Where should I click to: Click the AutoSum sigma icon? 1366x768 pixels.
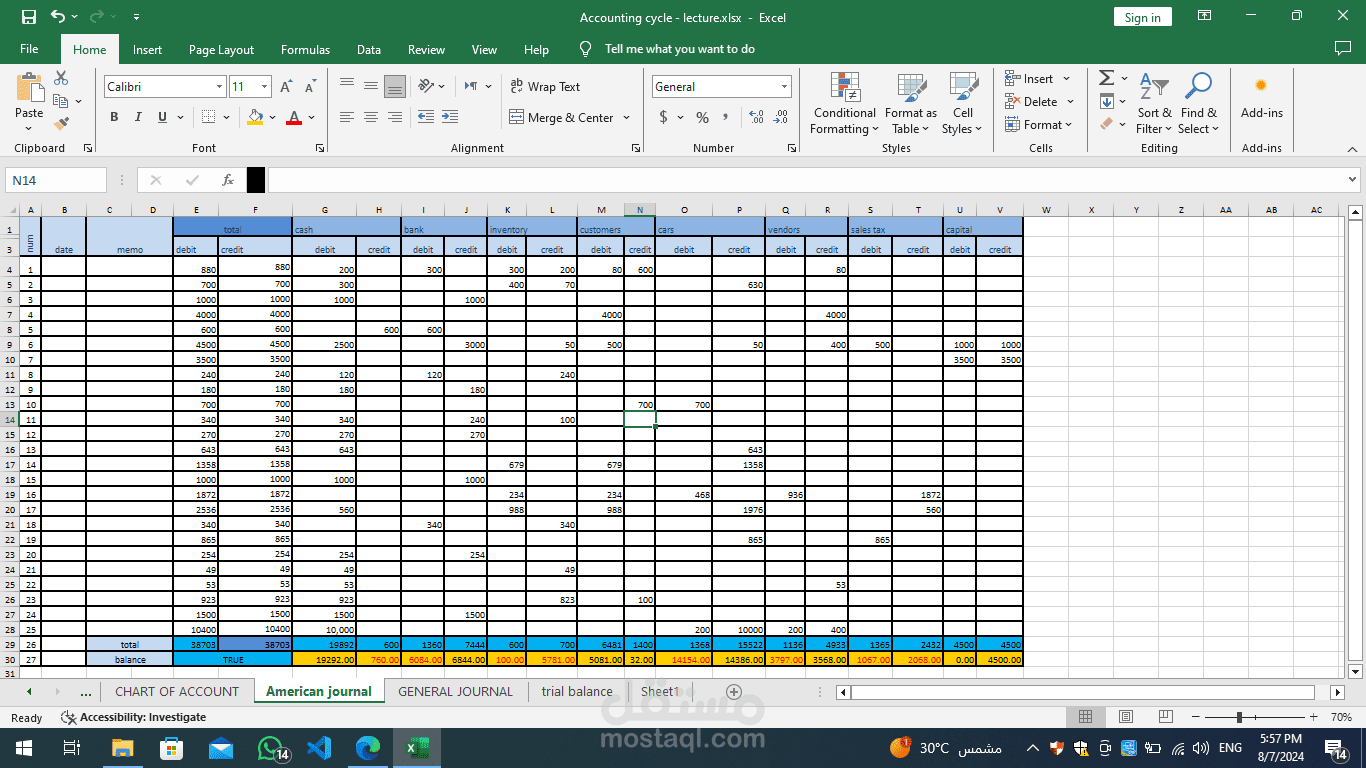1106,78
